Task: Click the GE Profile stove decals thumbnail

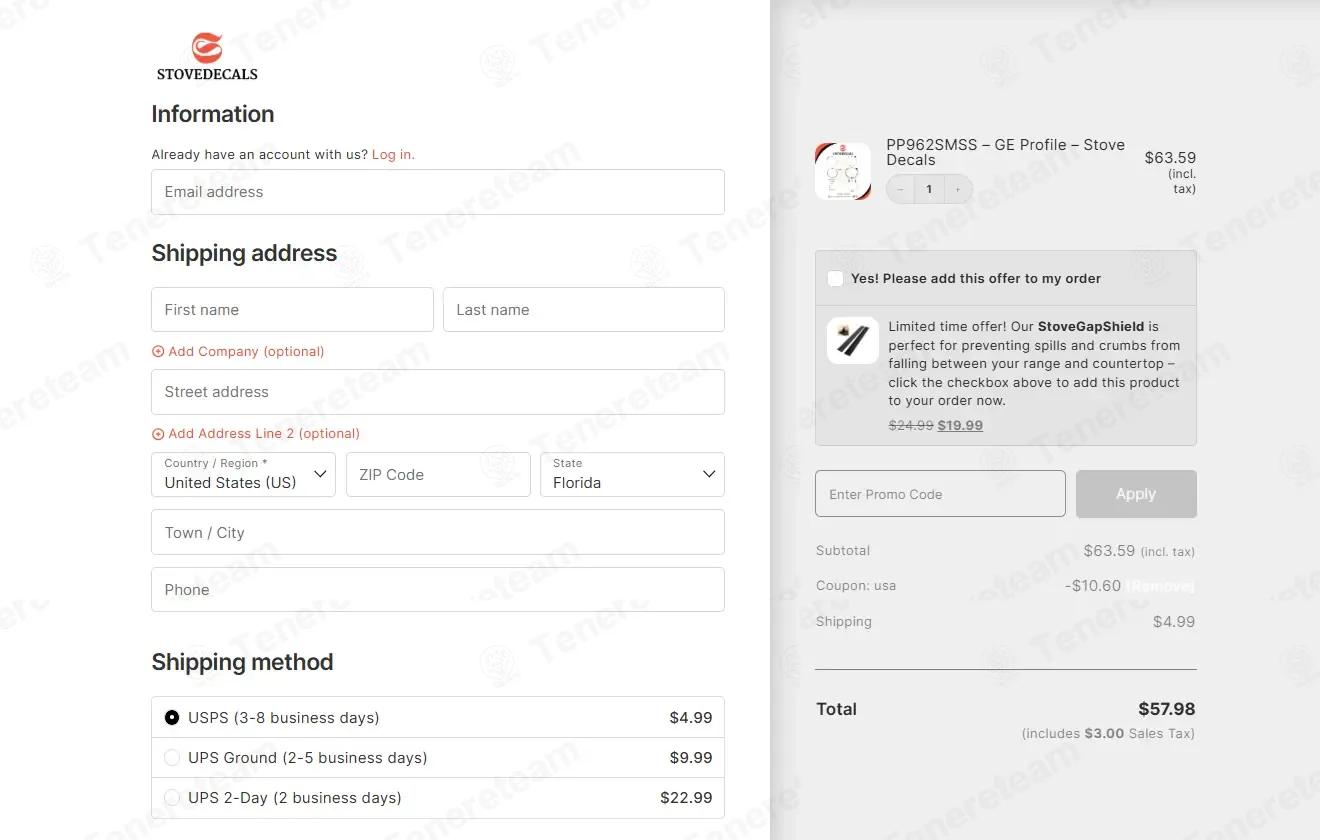Action: pyautogui.click(x=843, y=171)
